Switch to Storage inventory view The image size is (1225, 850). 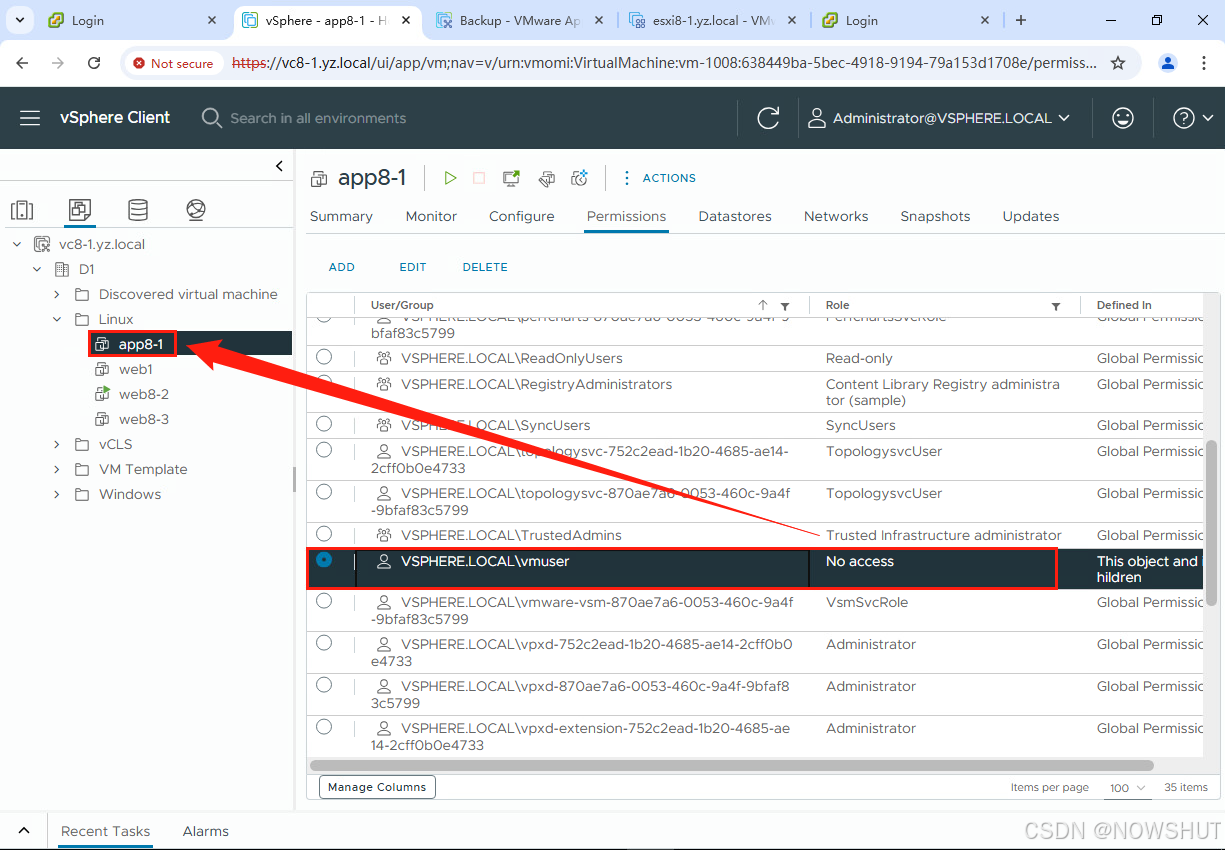pyautogui.click(x=138, y=210)
